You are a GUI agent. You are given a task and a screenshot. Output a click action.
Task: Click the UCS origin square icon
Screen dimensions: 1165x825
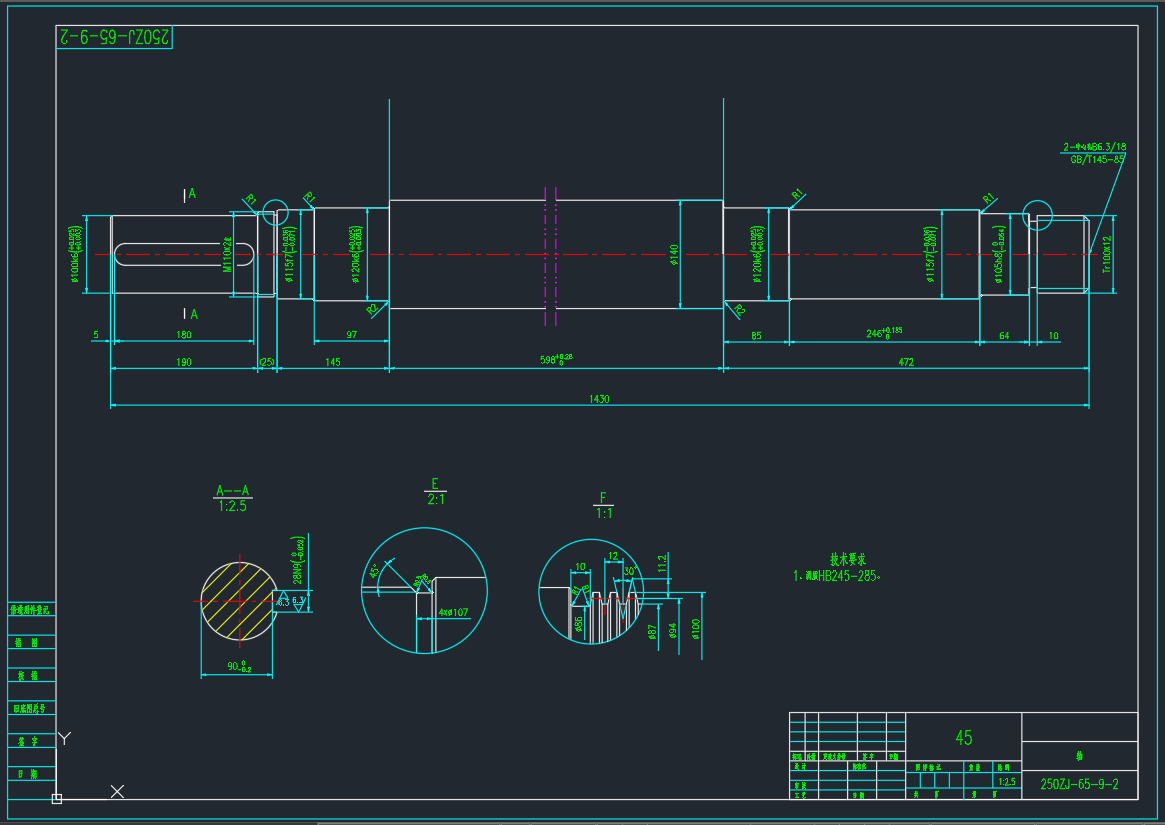pyautogui.click(x=57, y=798)
